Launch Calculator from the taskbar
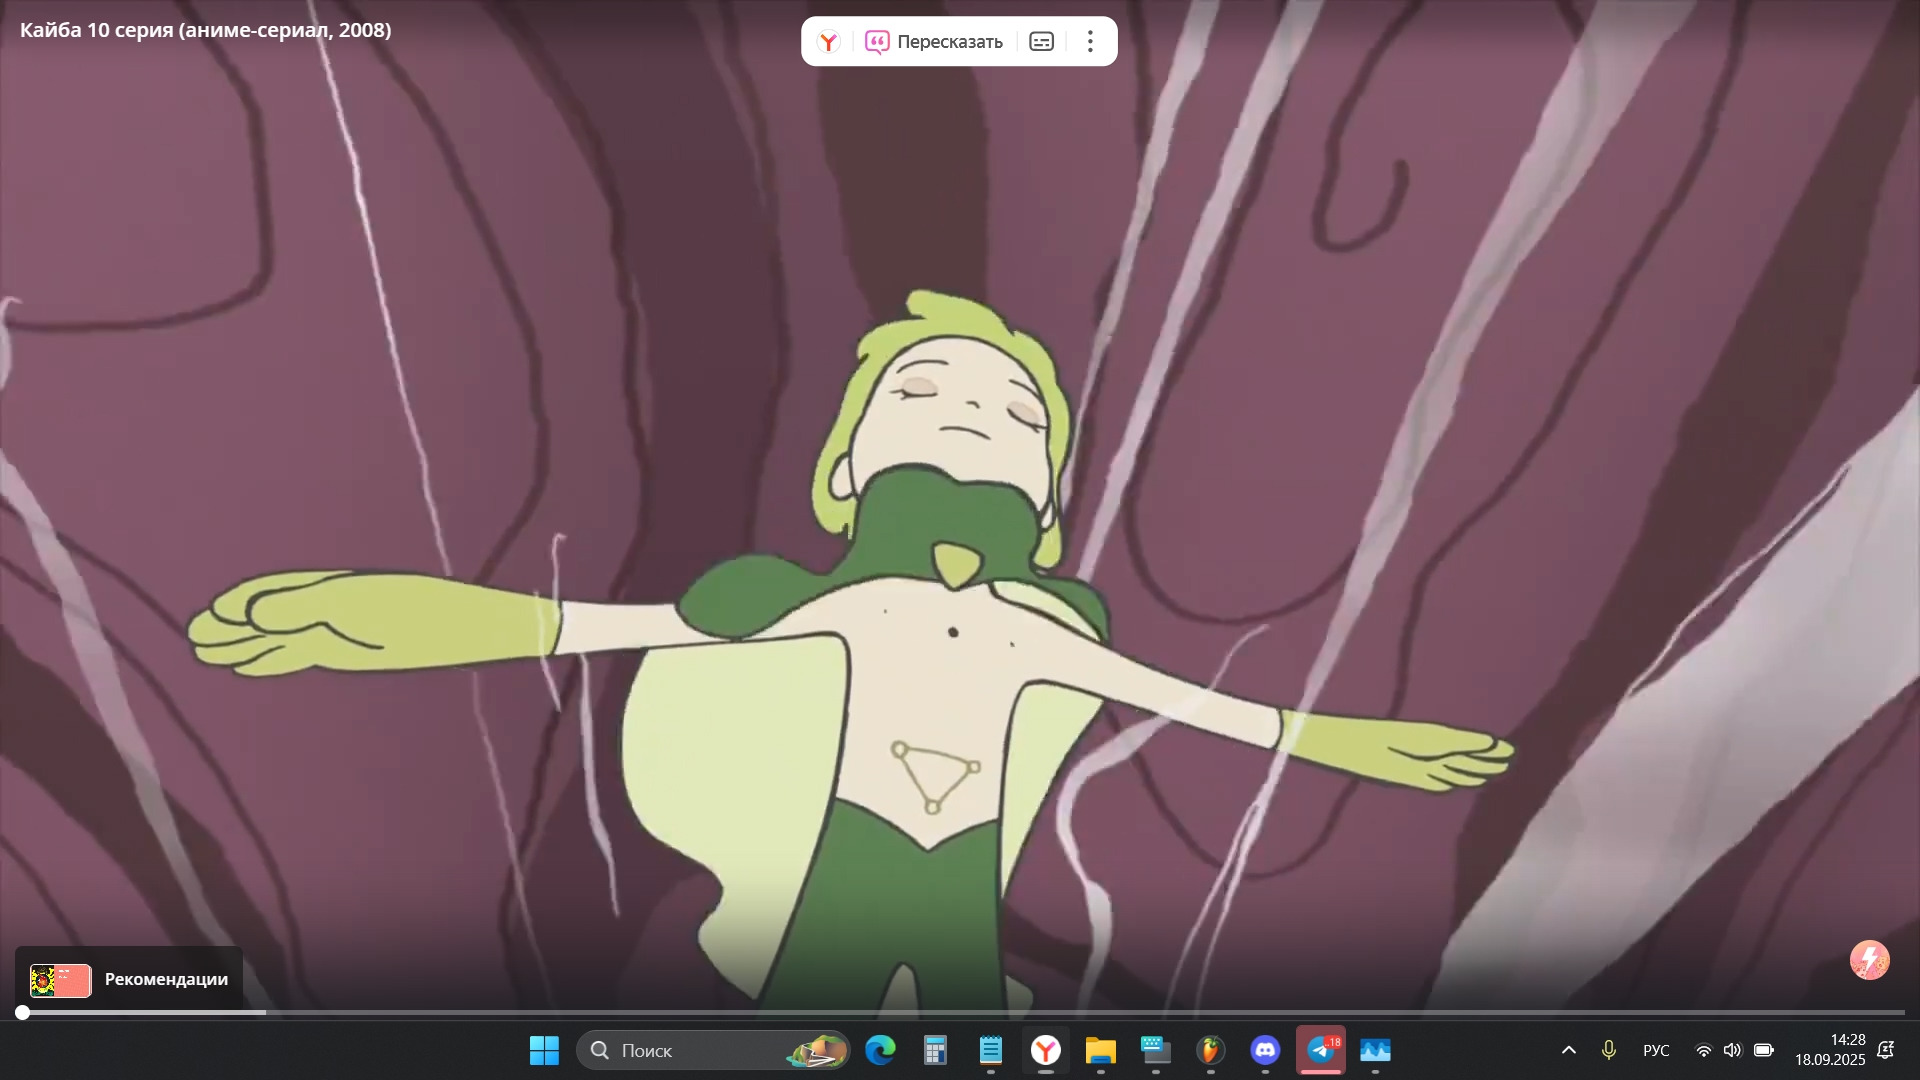The width and height of the screenshot is (1920, 1080). click(x=935, y=1051)
